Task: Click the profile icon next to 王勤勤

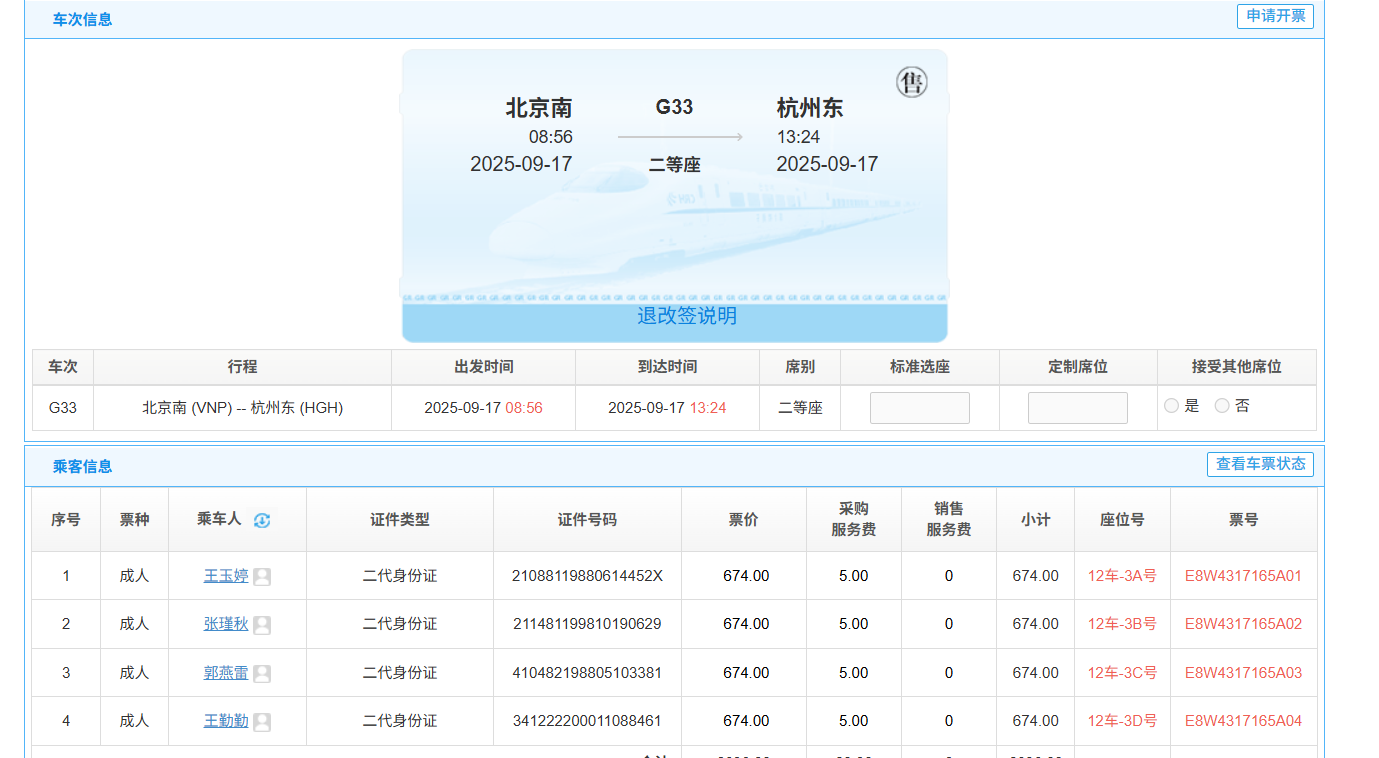Action: [x=262, y=722]
